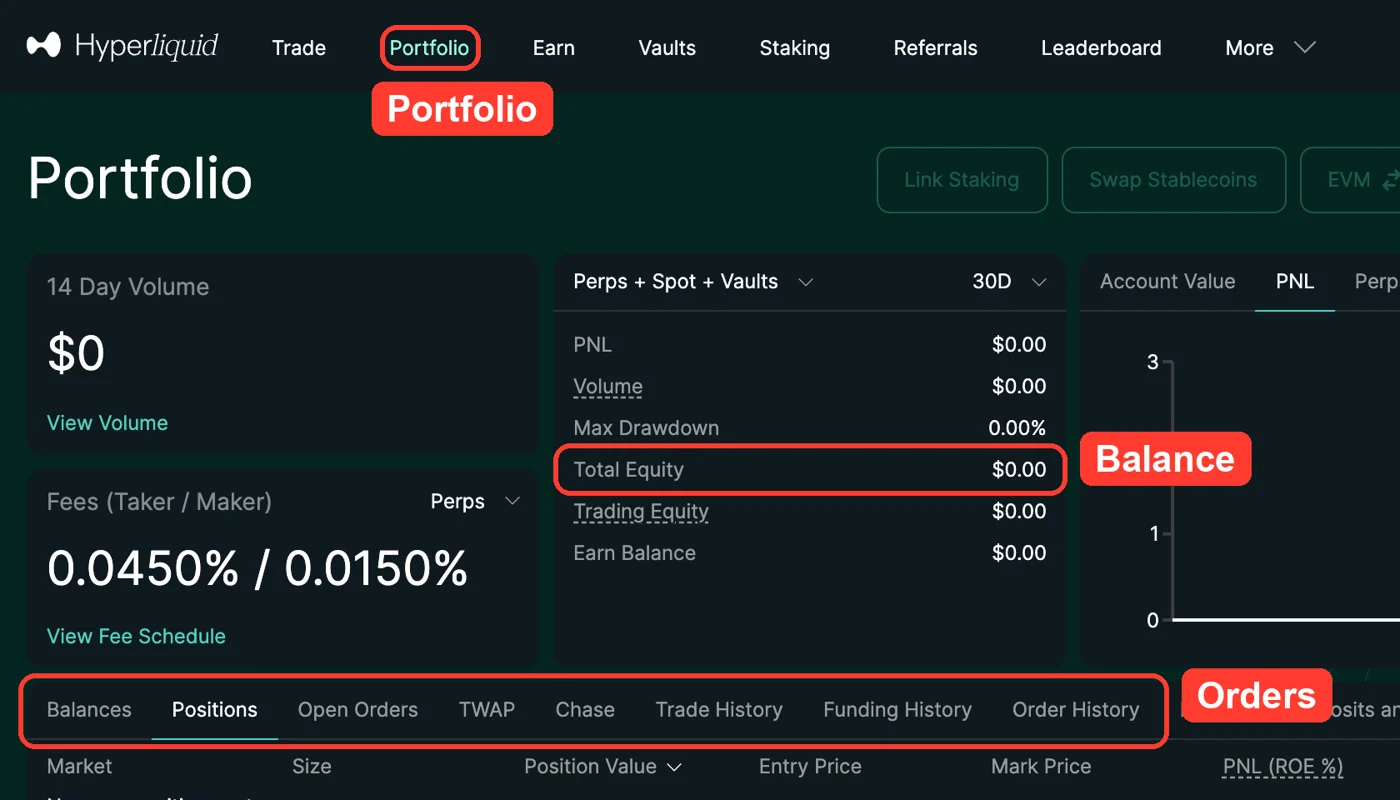Click the Max Drawdown 0.00% value
The height and width of the screenshot is (800, 1400).
(1017, 428)
